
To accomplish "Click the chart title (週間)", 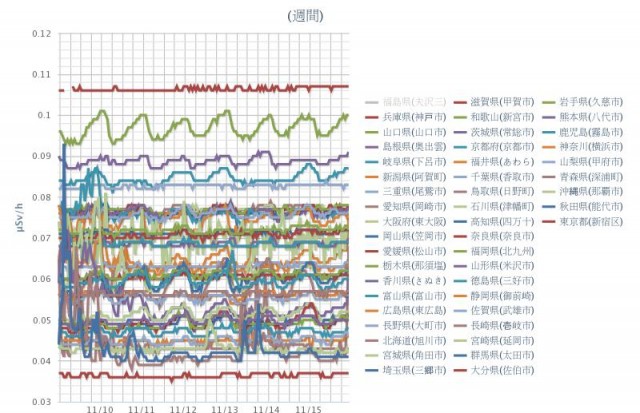I will click(x=305, y=16).
